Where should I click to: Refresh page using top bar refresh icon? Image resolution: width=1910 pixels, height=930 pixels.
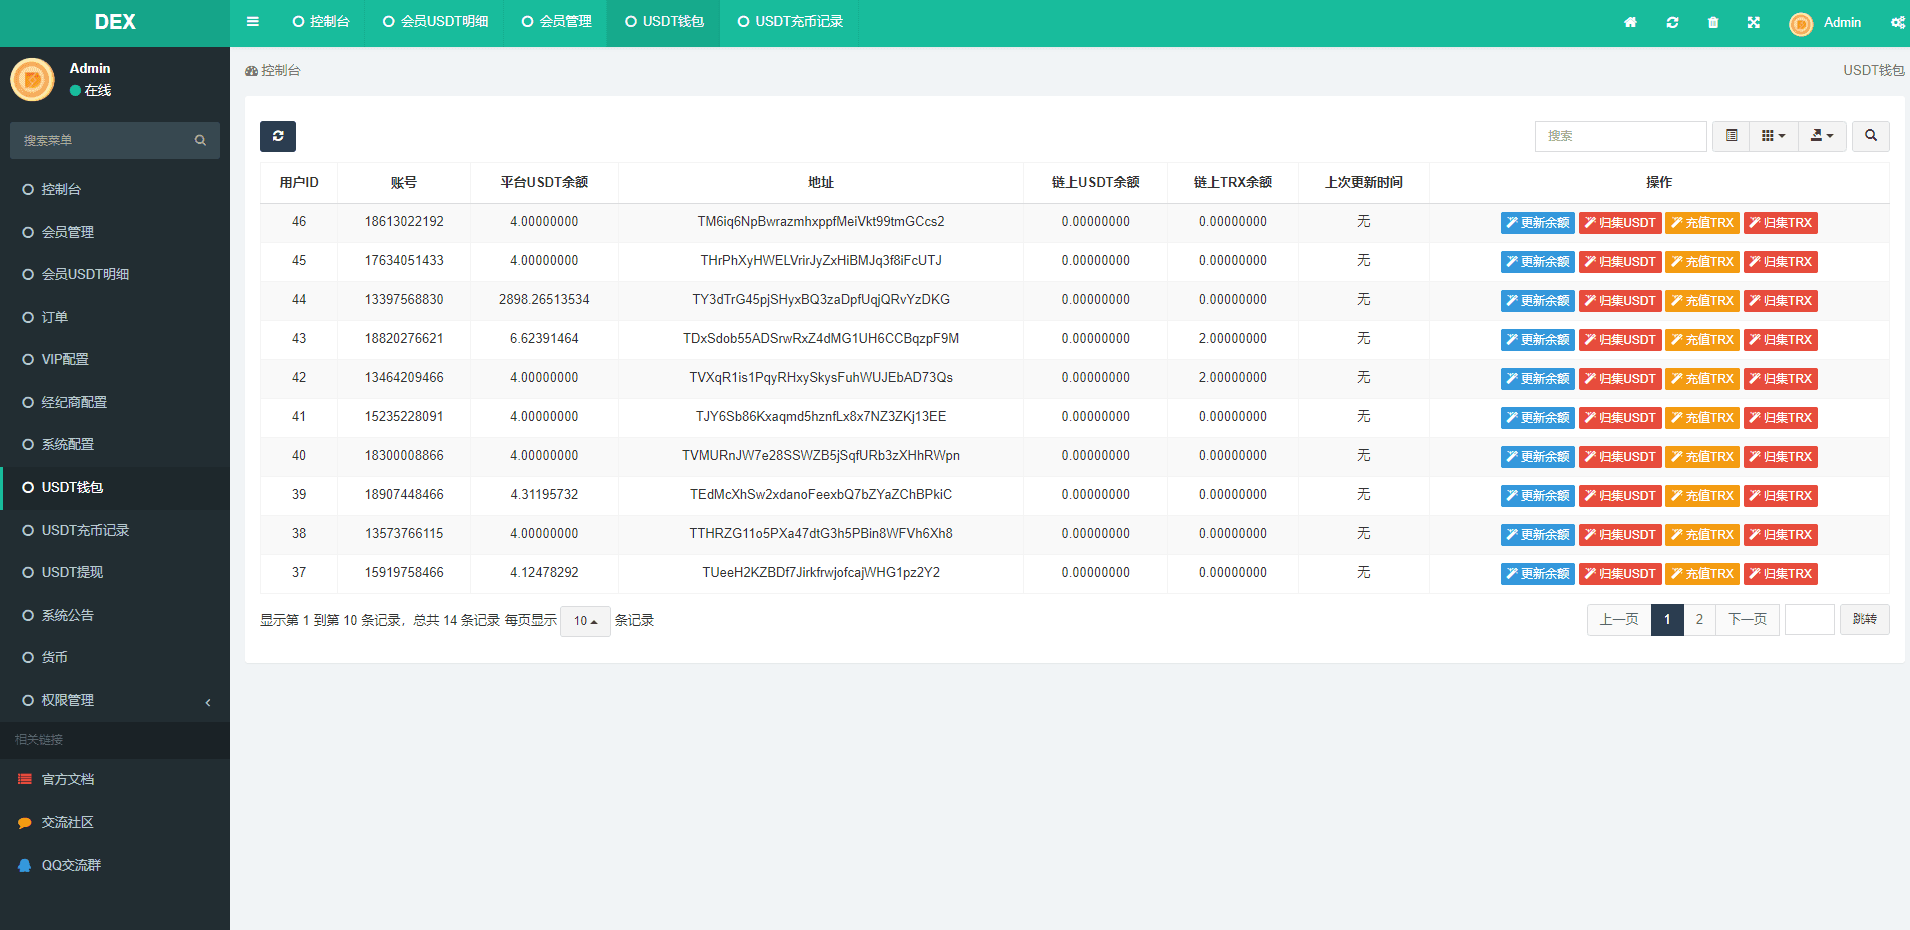[1672, 22]
